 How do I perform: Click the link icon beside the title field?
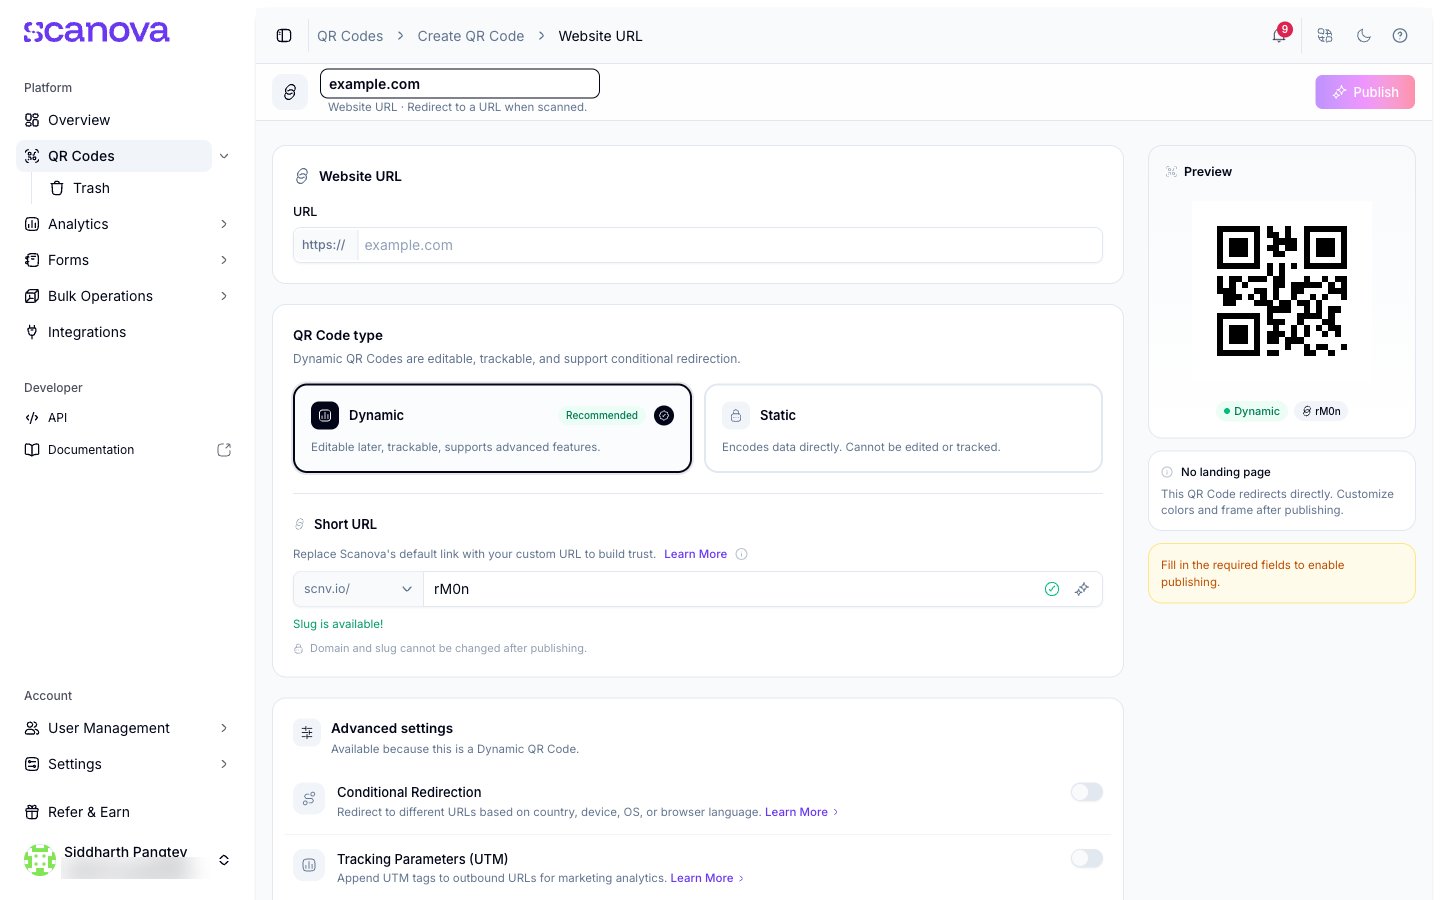point(290,92)
